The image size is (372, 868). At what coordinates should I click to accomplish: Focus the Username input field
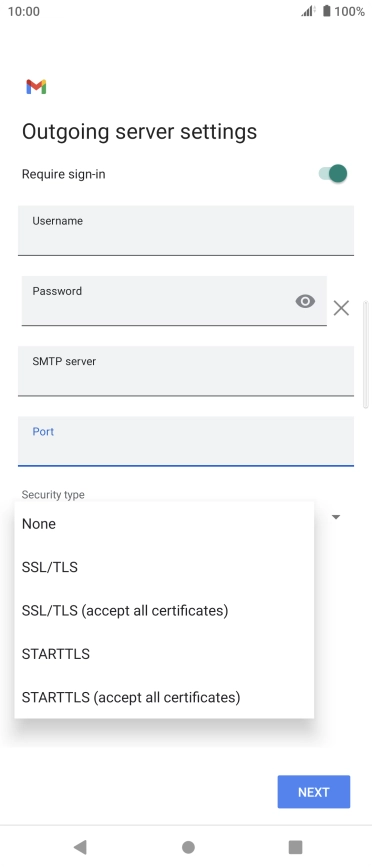tap(186, 231)
